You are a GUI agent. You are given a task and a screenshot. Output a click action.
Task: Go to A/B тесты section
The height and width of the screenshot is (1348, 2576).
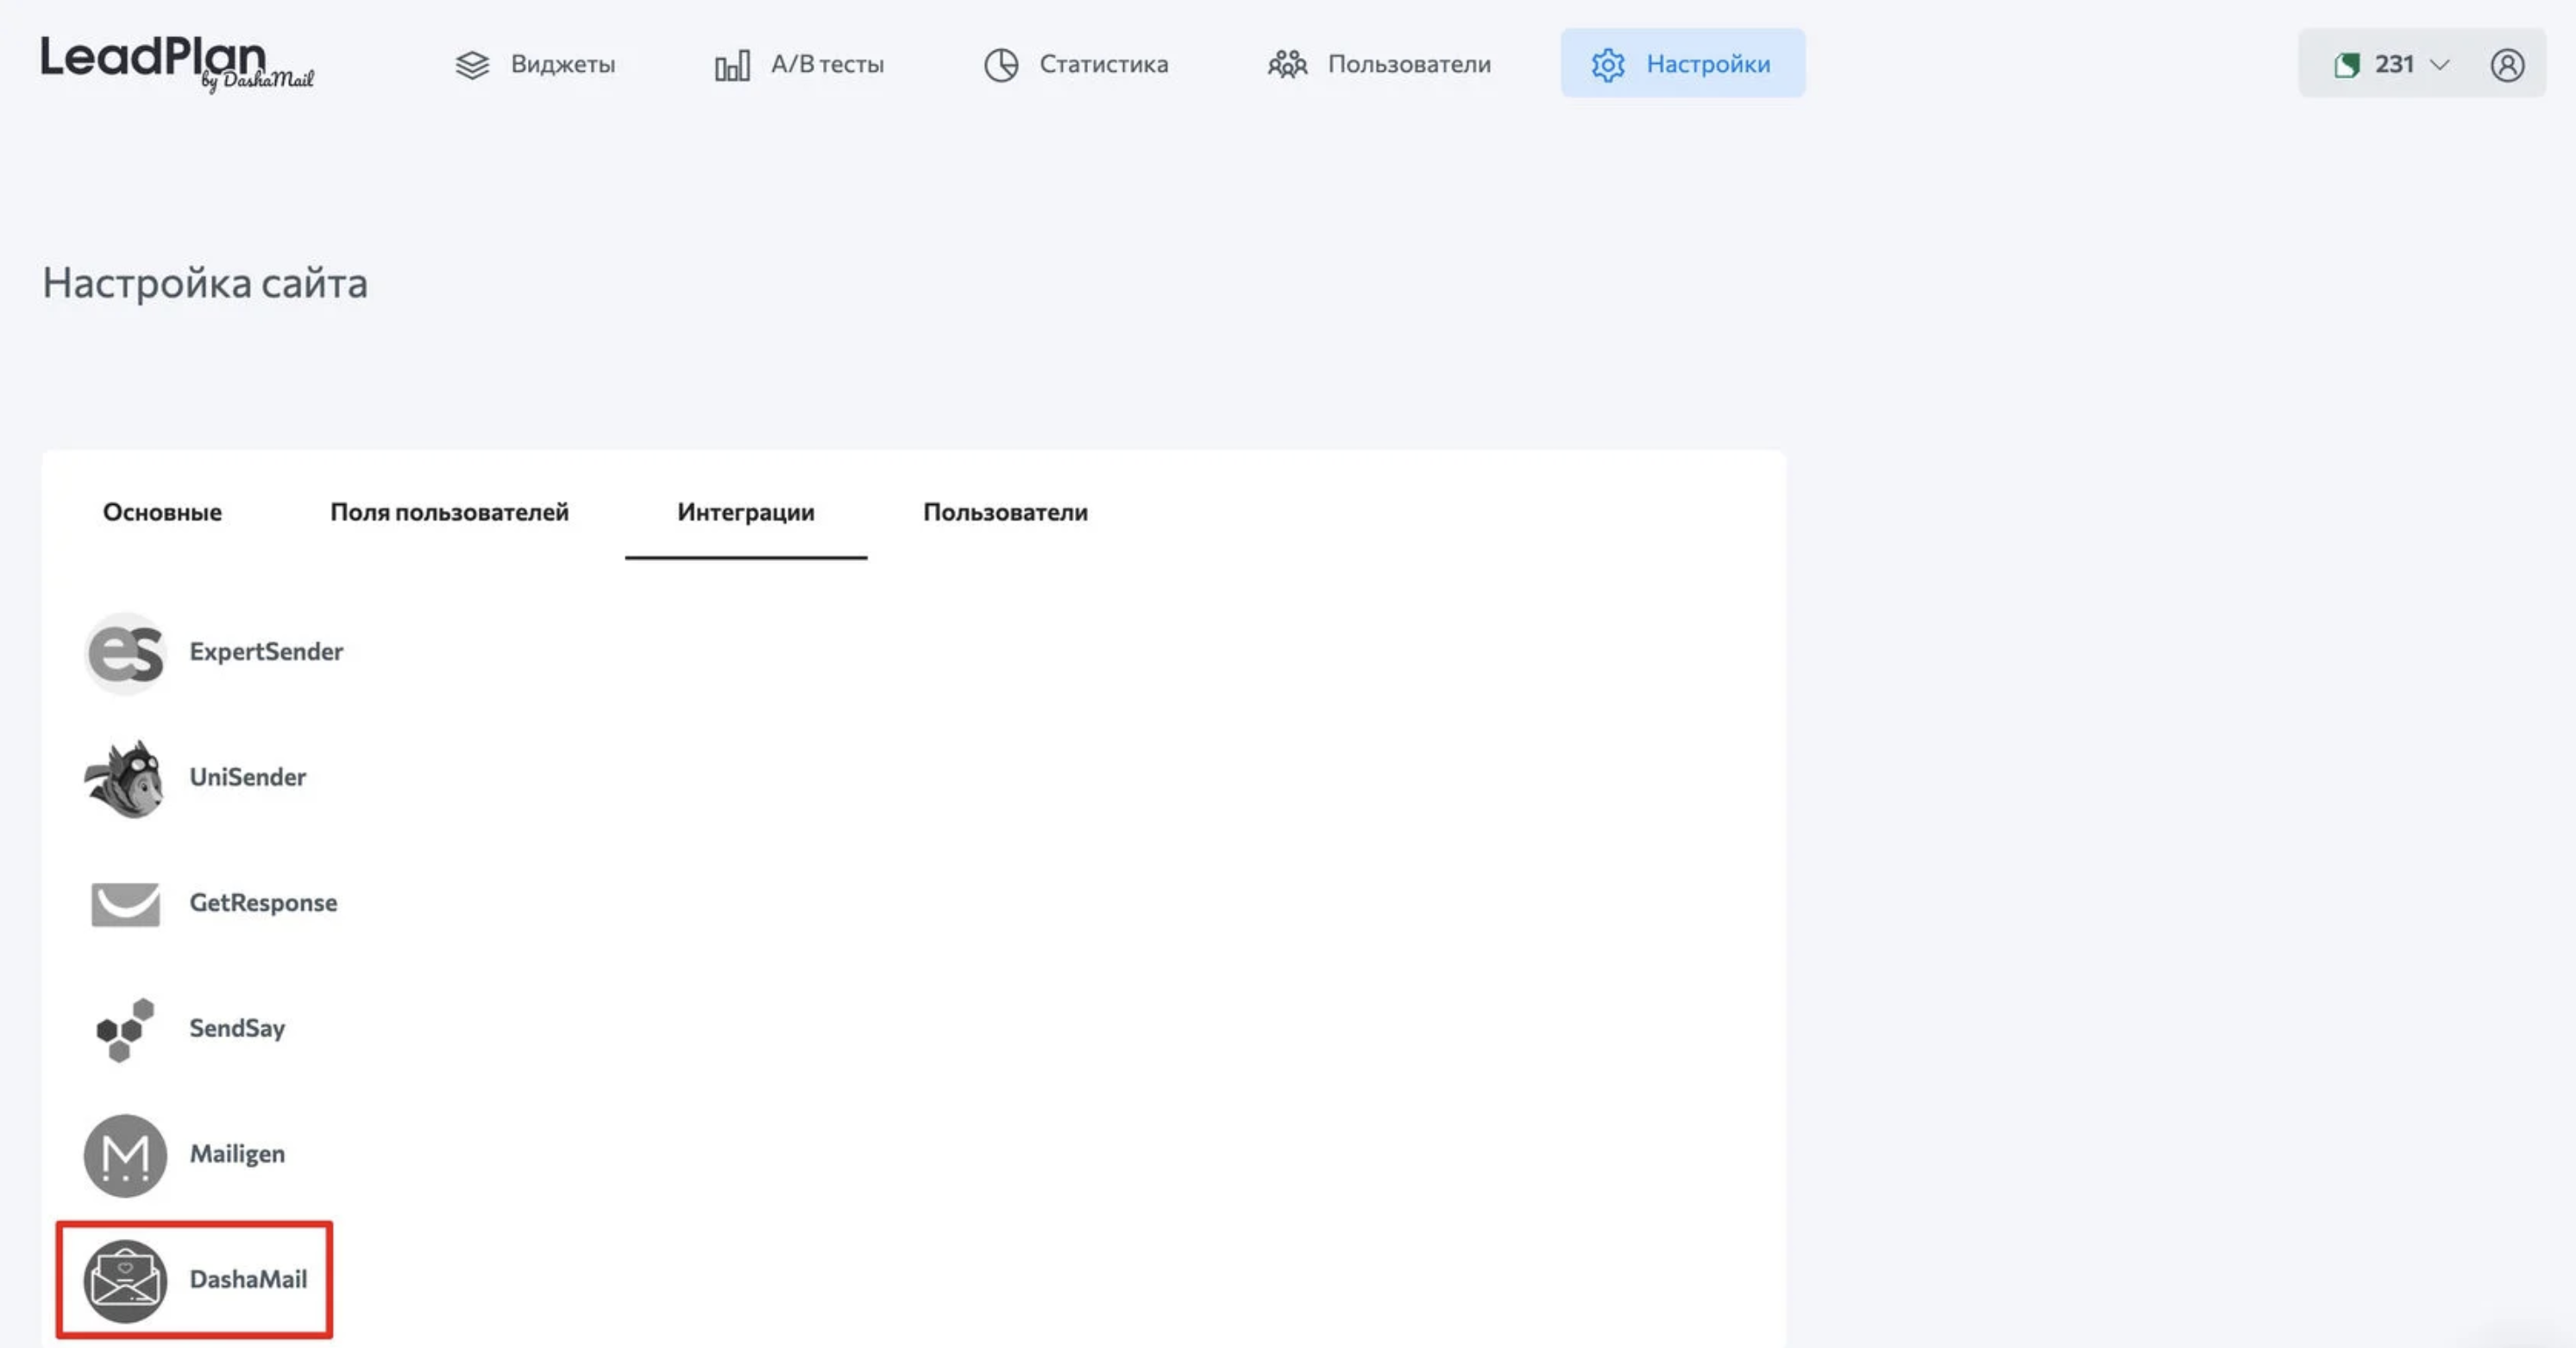[x=799, y=65]
